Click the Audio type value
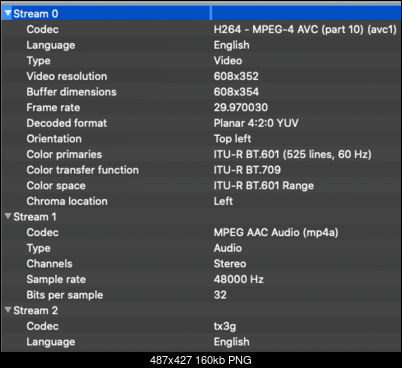 point(228,248)
